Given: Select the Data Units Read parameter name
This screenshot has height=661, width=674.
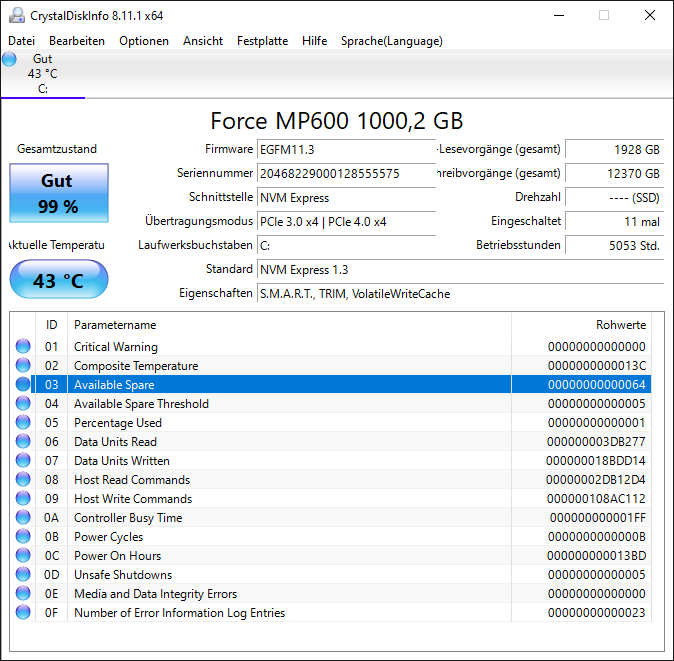Looking at the screenshot, I should point(115,441).
